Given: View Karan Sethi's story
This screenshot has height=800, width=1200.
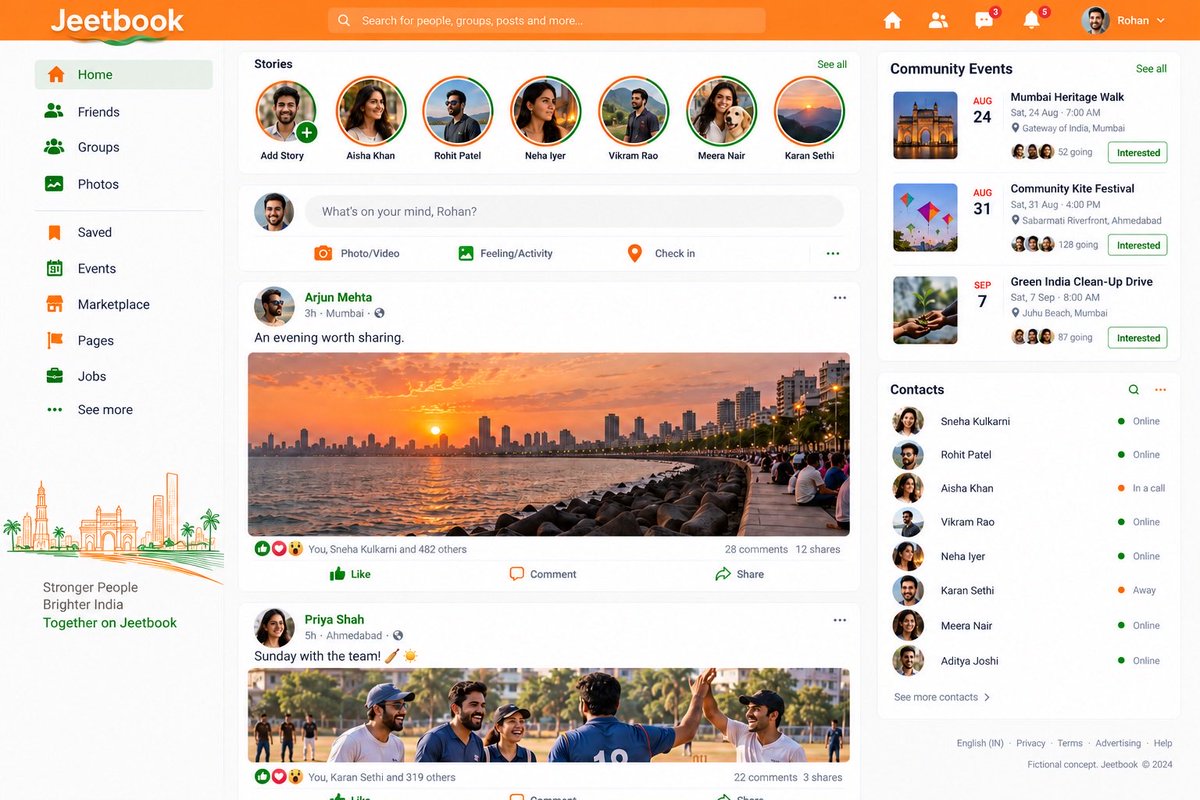Looking at the screenshot, I should 810,111.
